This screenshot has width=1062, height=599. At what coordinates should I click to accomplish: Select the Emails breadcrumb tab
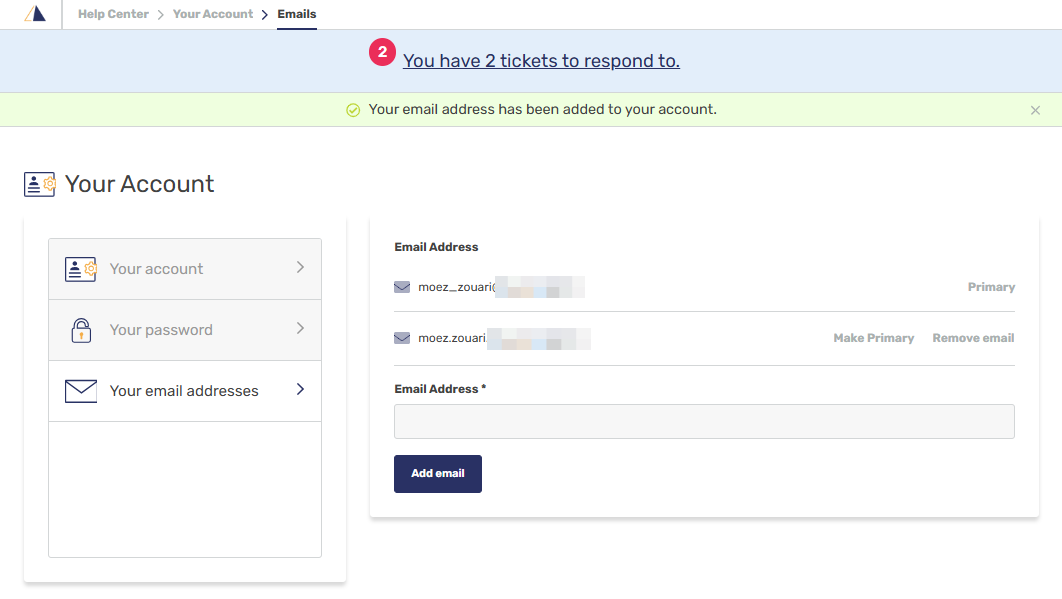(297, 14)
